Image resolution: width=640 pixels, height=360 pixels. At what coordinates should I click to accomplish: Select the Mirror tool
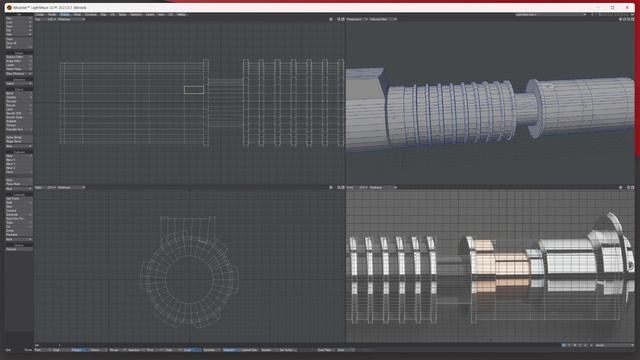click(19, 156)
